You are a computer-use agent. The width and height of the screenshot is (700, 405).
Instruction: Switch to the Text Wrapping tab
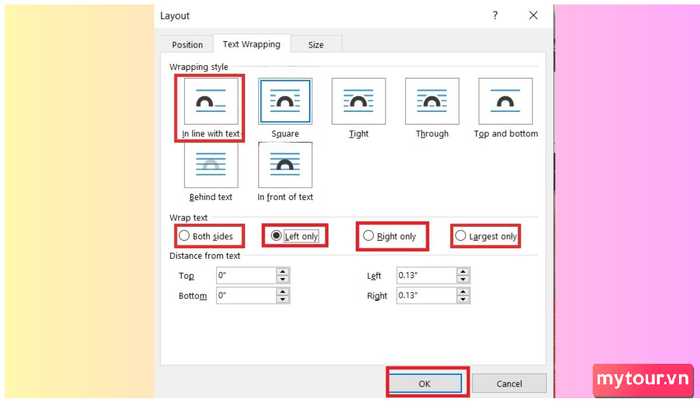click(x=252, y=44)
